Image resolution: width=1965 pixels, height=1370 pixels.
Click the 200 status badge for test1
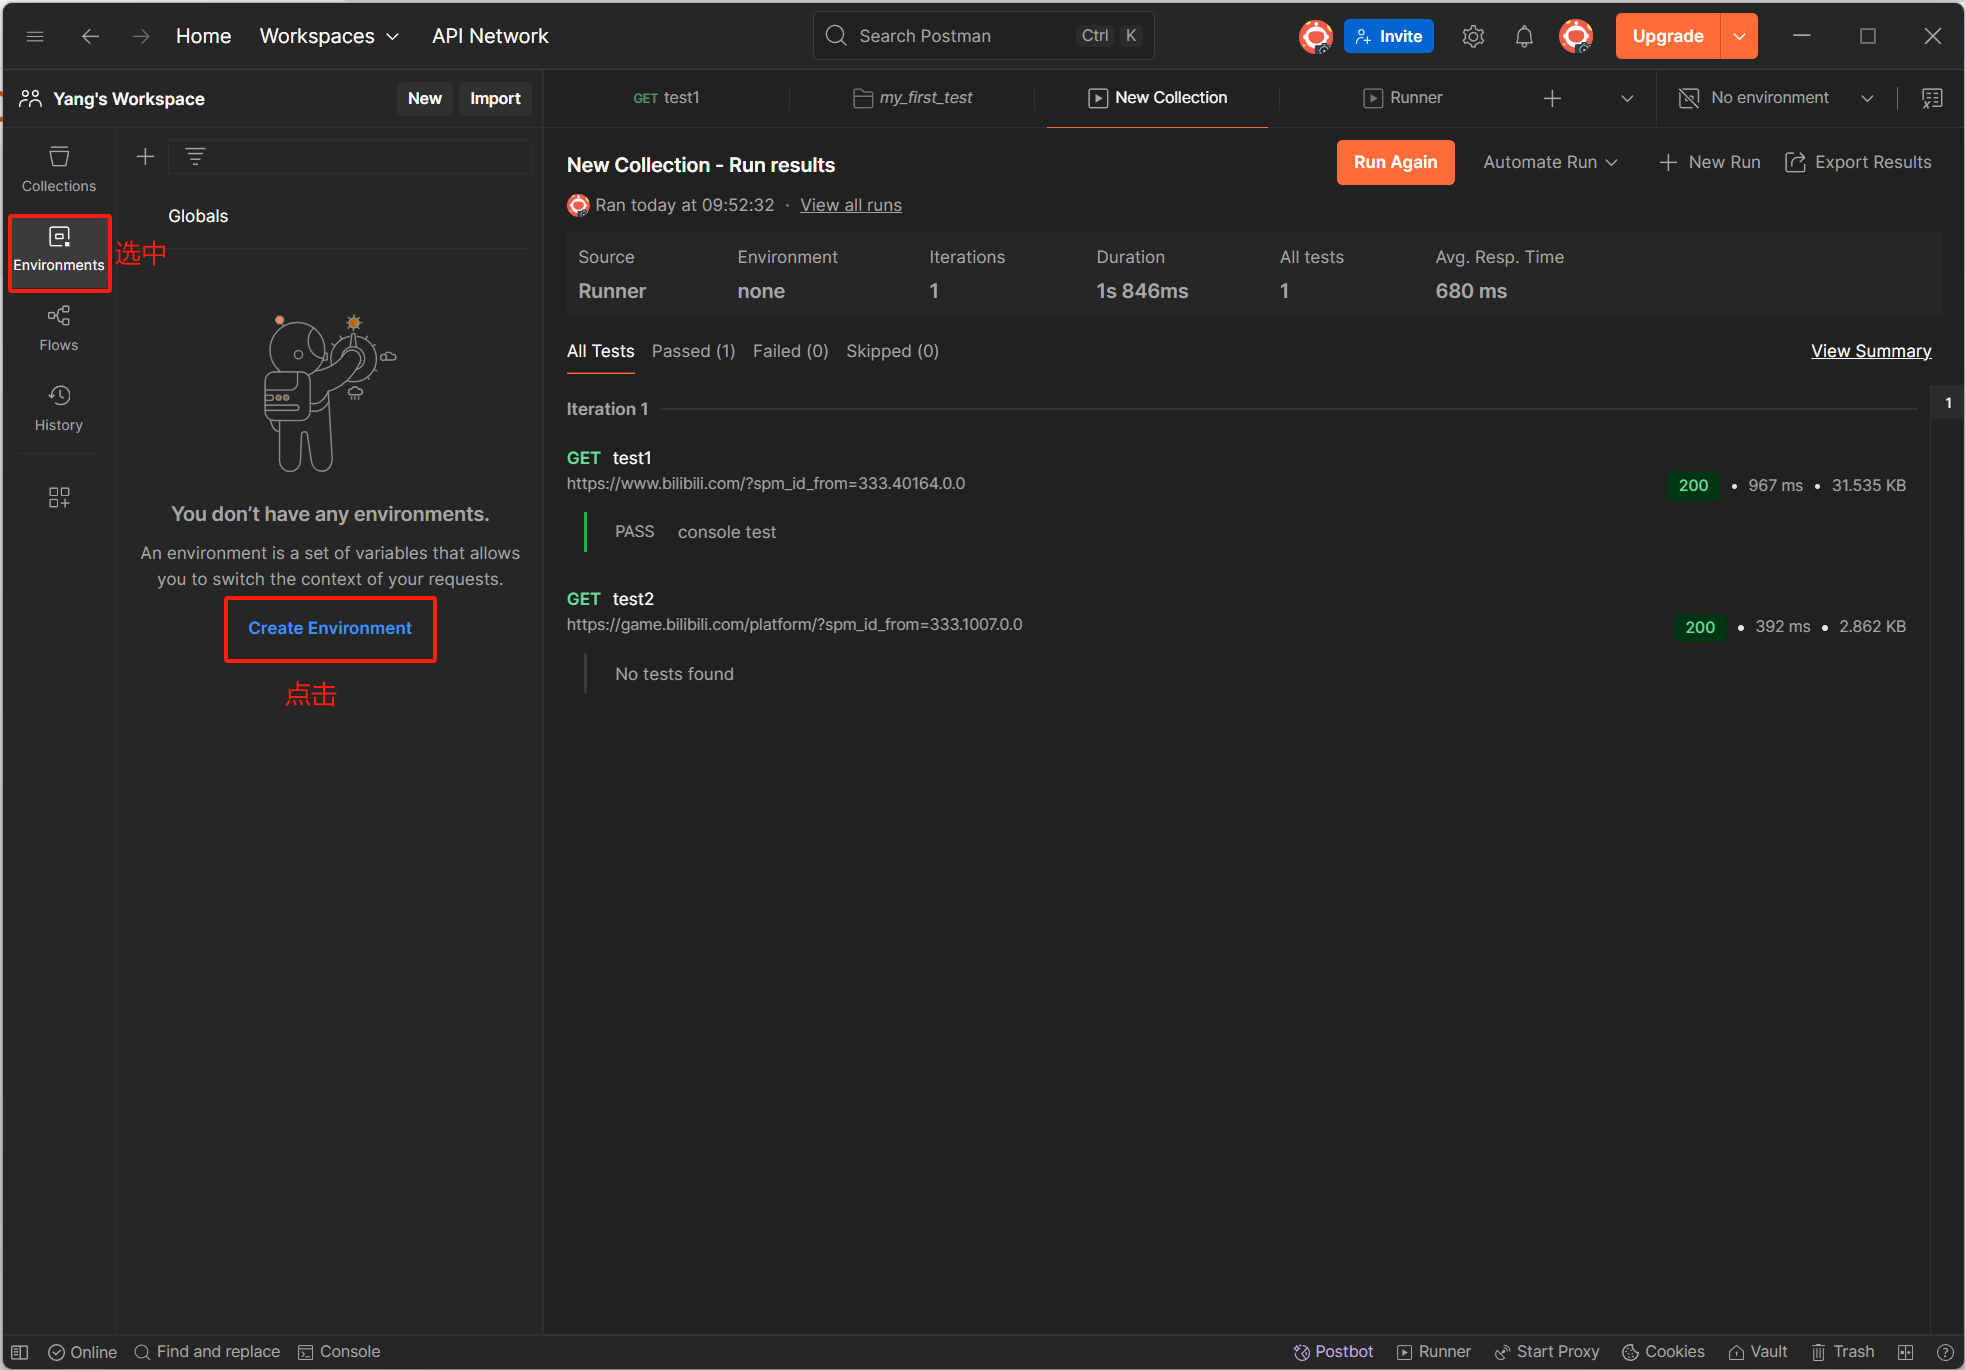point(1693,485)
